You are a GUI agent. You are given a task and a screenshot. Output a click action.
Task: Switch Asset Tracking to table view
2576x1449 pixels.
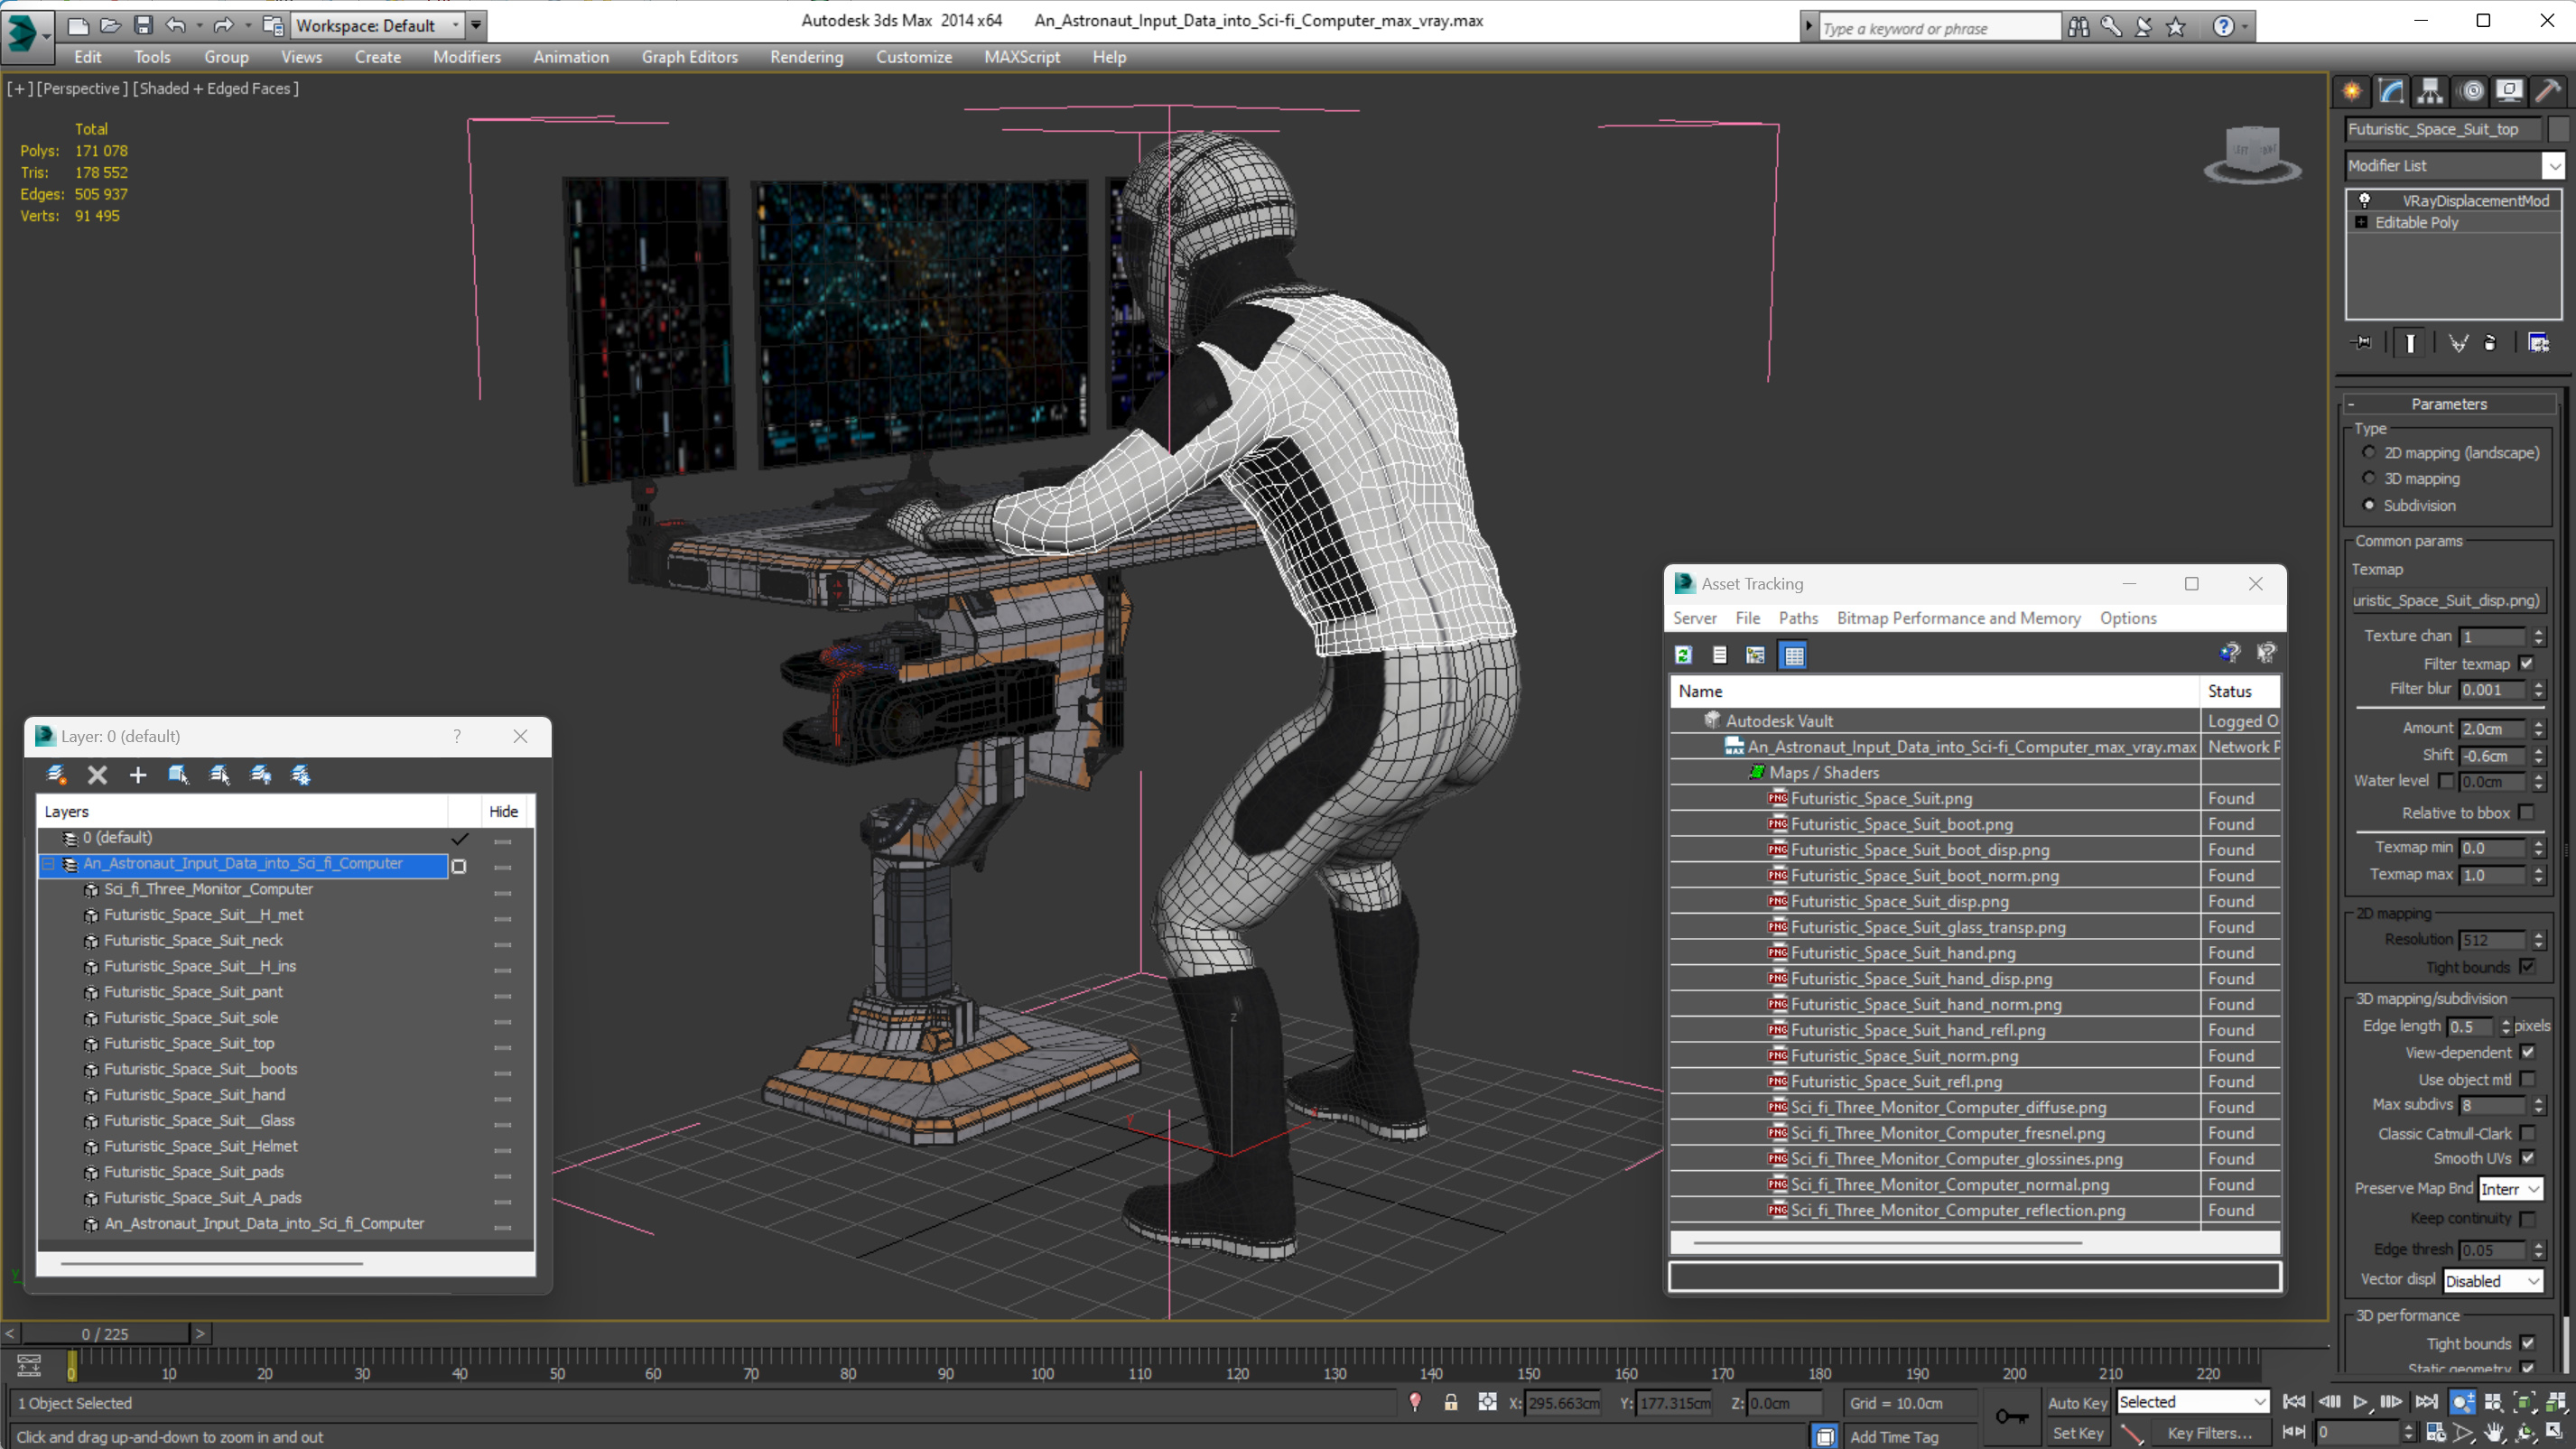tap(1794, 655)
